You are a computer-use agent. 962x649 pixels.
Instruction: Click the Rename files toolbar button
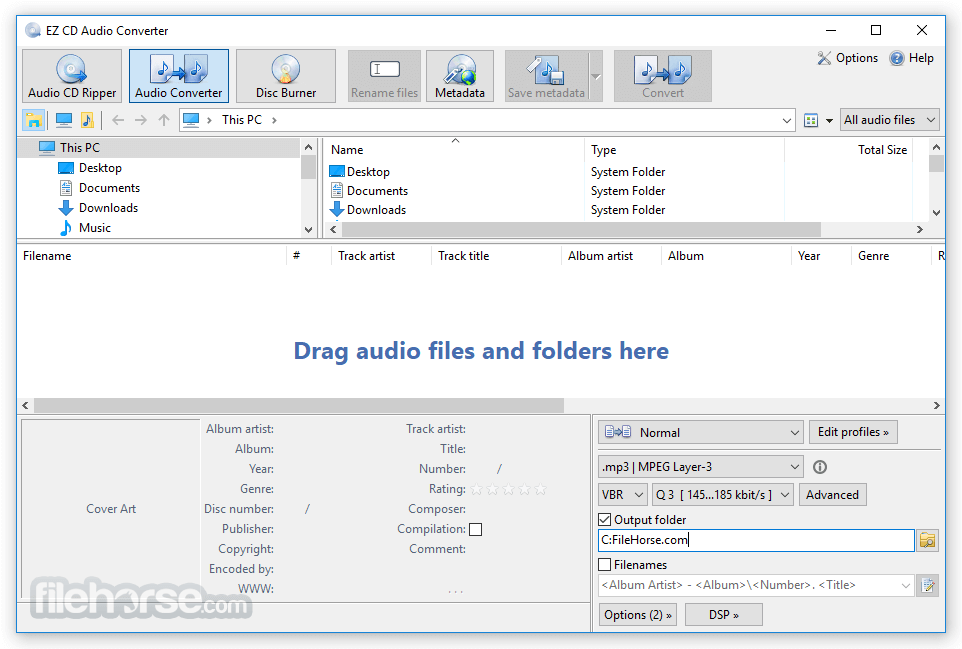[x=384, y=76]
